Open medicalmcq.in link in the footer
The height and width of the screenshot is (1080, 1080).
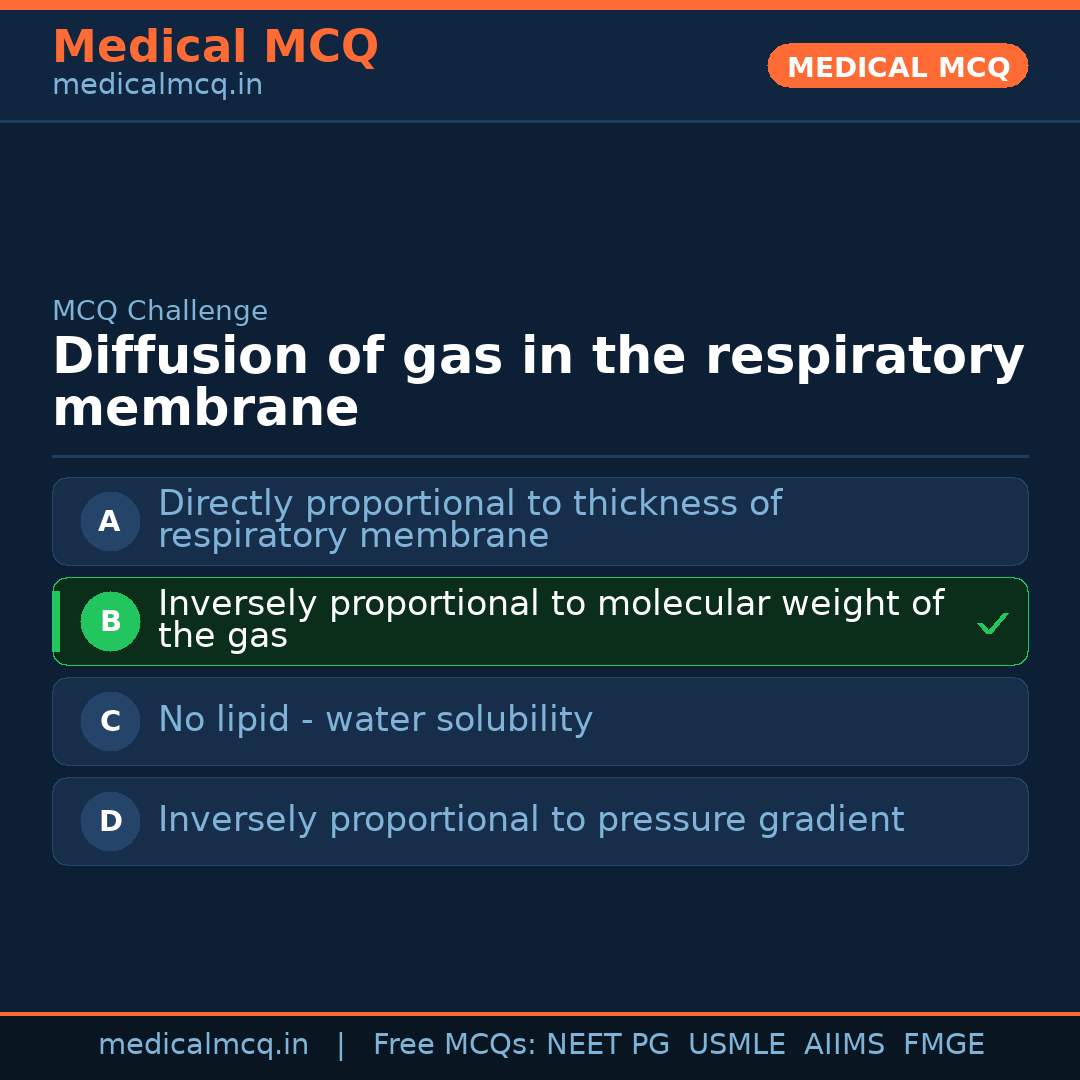point(203,1045)
